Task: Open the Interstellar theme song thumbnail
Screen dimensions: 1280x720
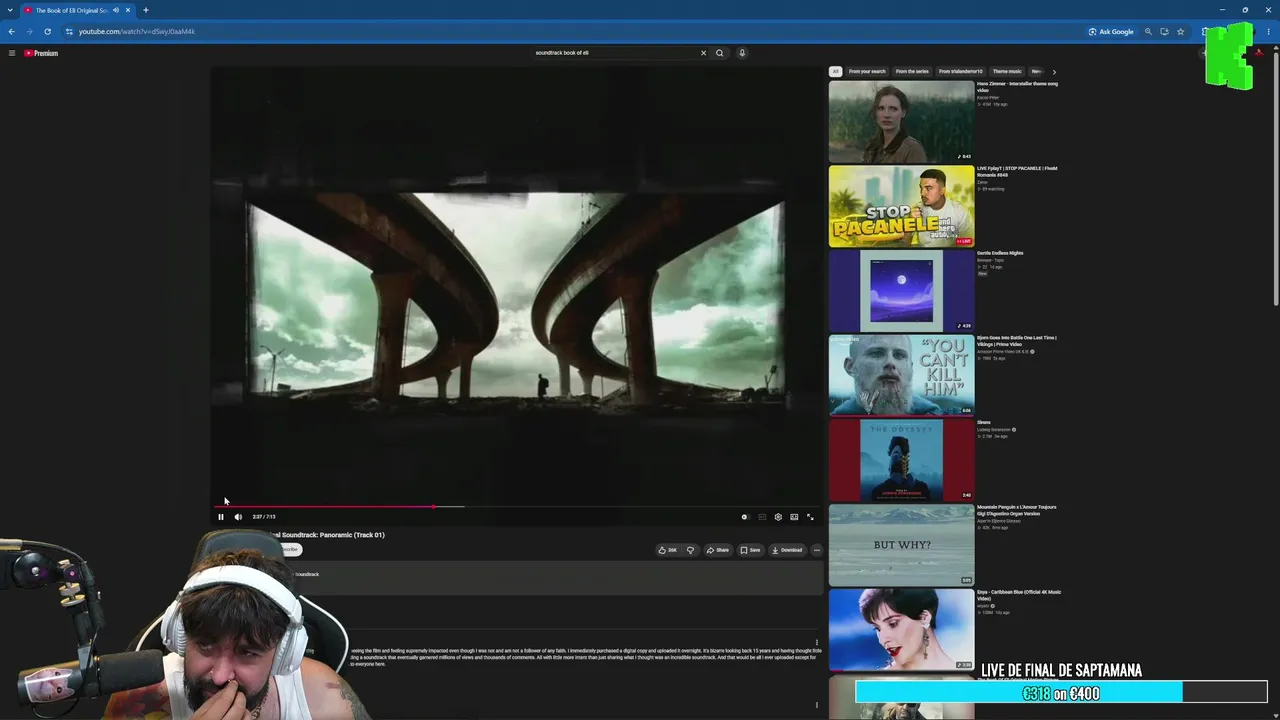Action: (901, 121)
